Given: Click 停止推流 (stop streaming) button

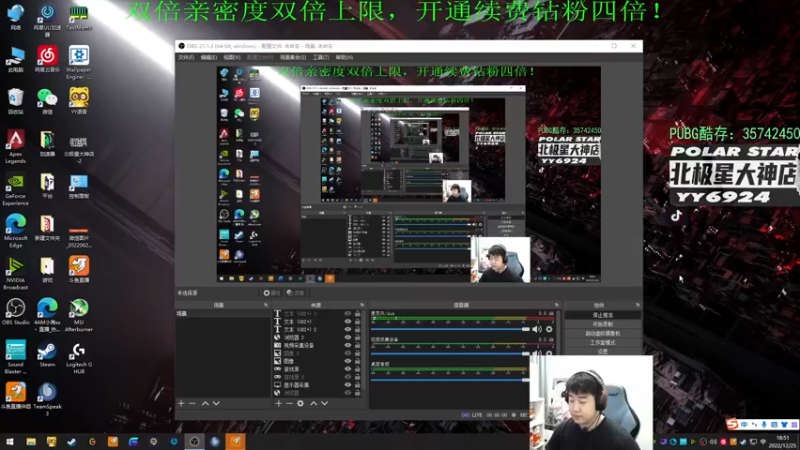Looking at the screenshot, I should click(603, 315).
